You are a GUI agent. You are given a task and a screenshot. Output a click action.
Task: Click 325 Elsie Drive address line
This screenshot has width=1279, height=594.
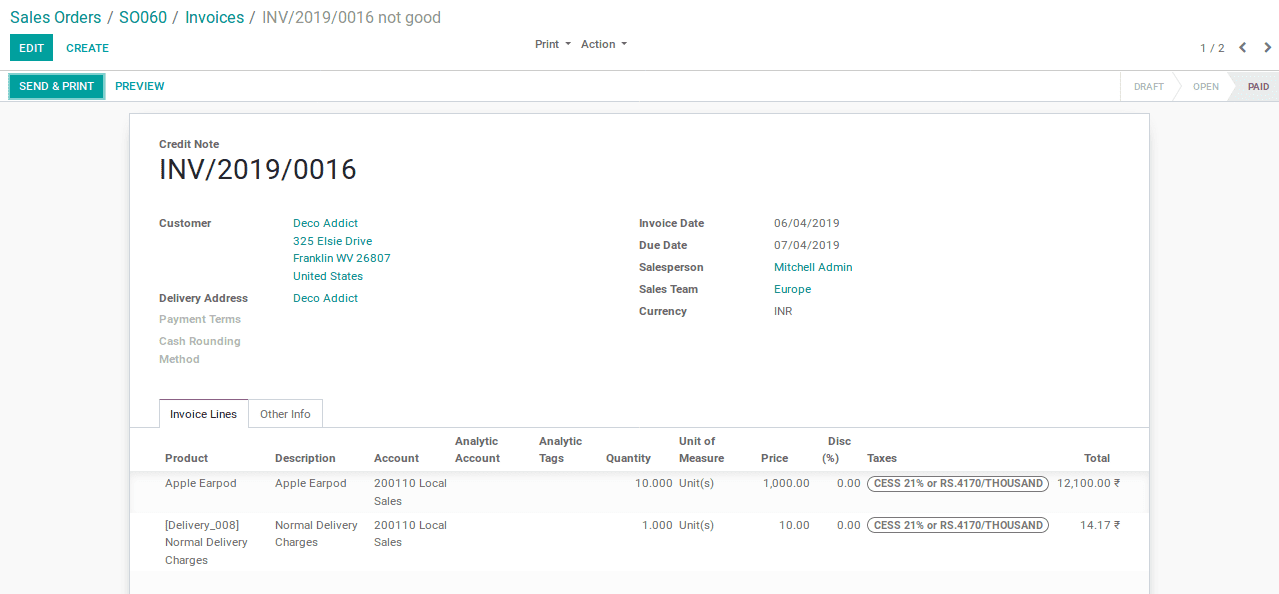coord(332,241)
